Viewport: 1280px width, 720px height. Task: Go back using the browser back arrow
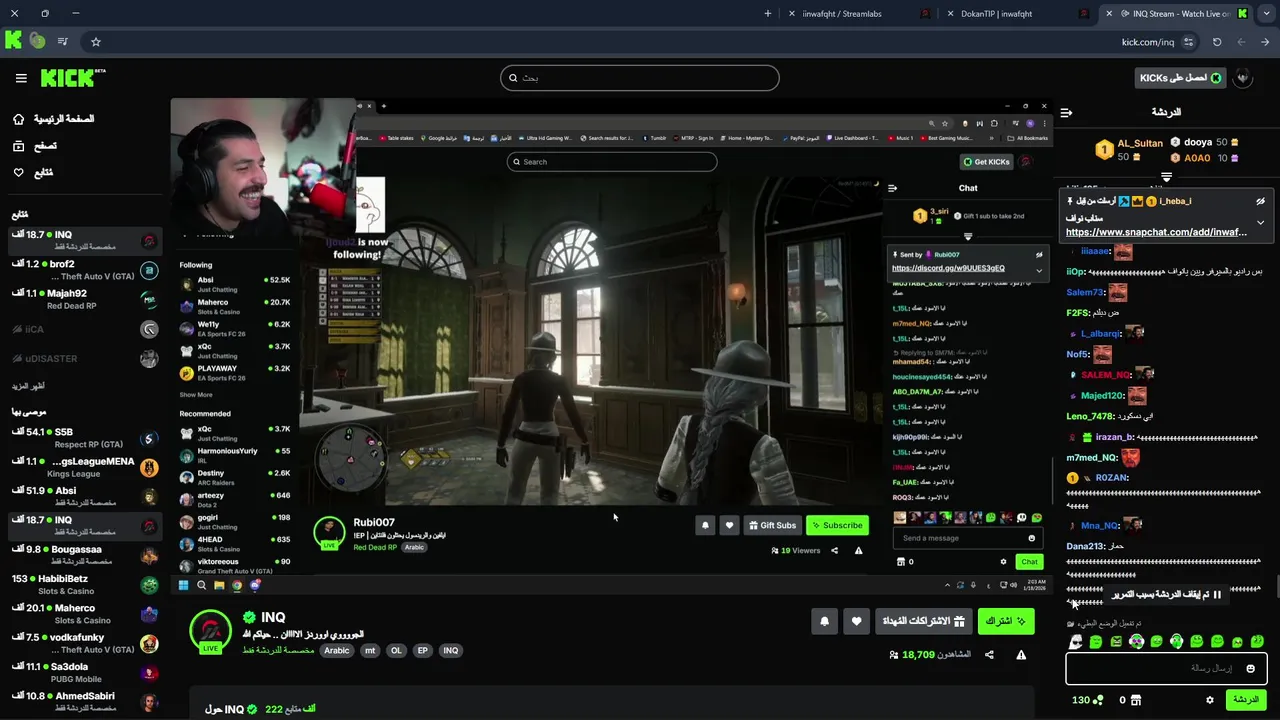(x=1265, y=42)
